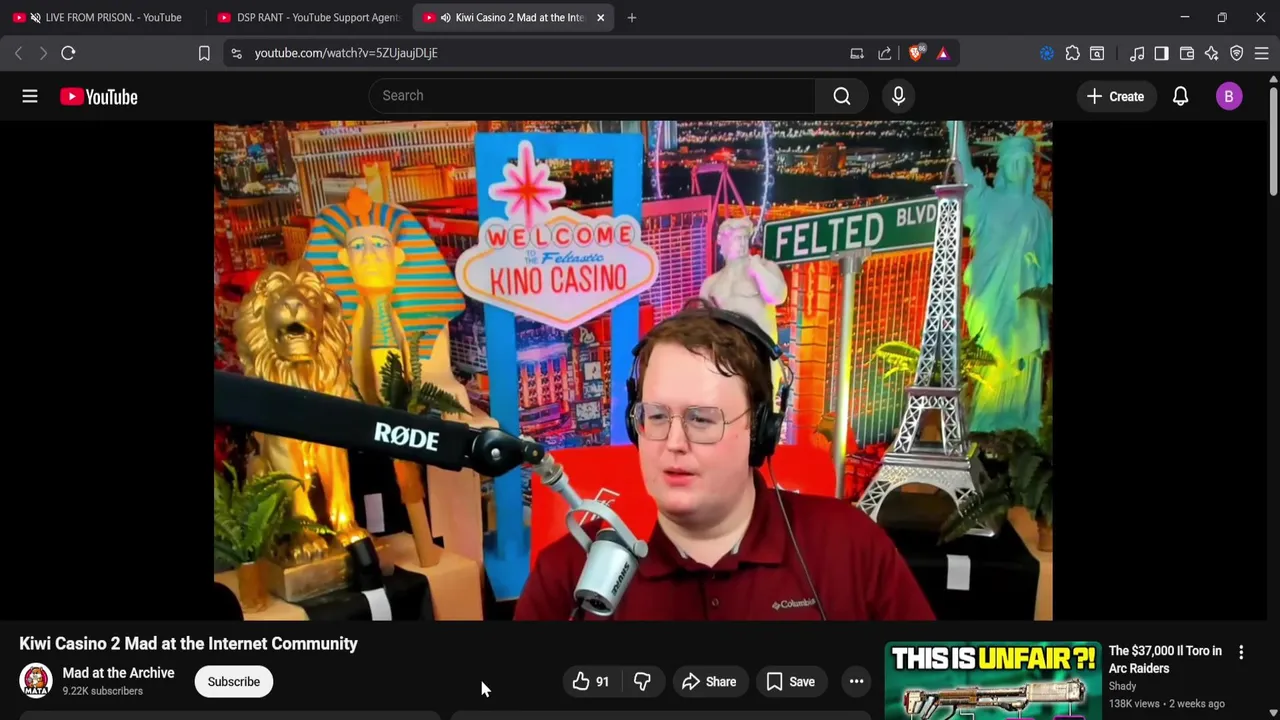This screenshot has width=1280, height=720.
Task: Open the Brave Leo AI sparkle icon
Action: click(x=1211, y=53)
